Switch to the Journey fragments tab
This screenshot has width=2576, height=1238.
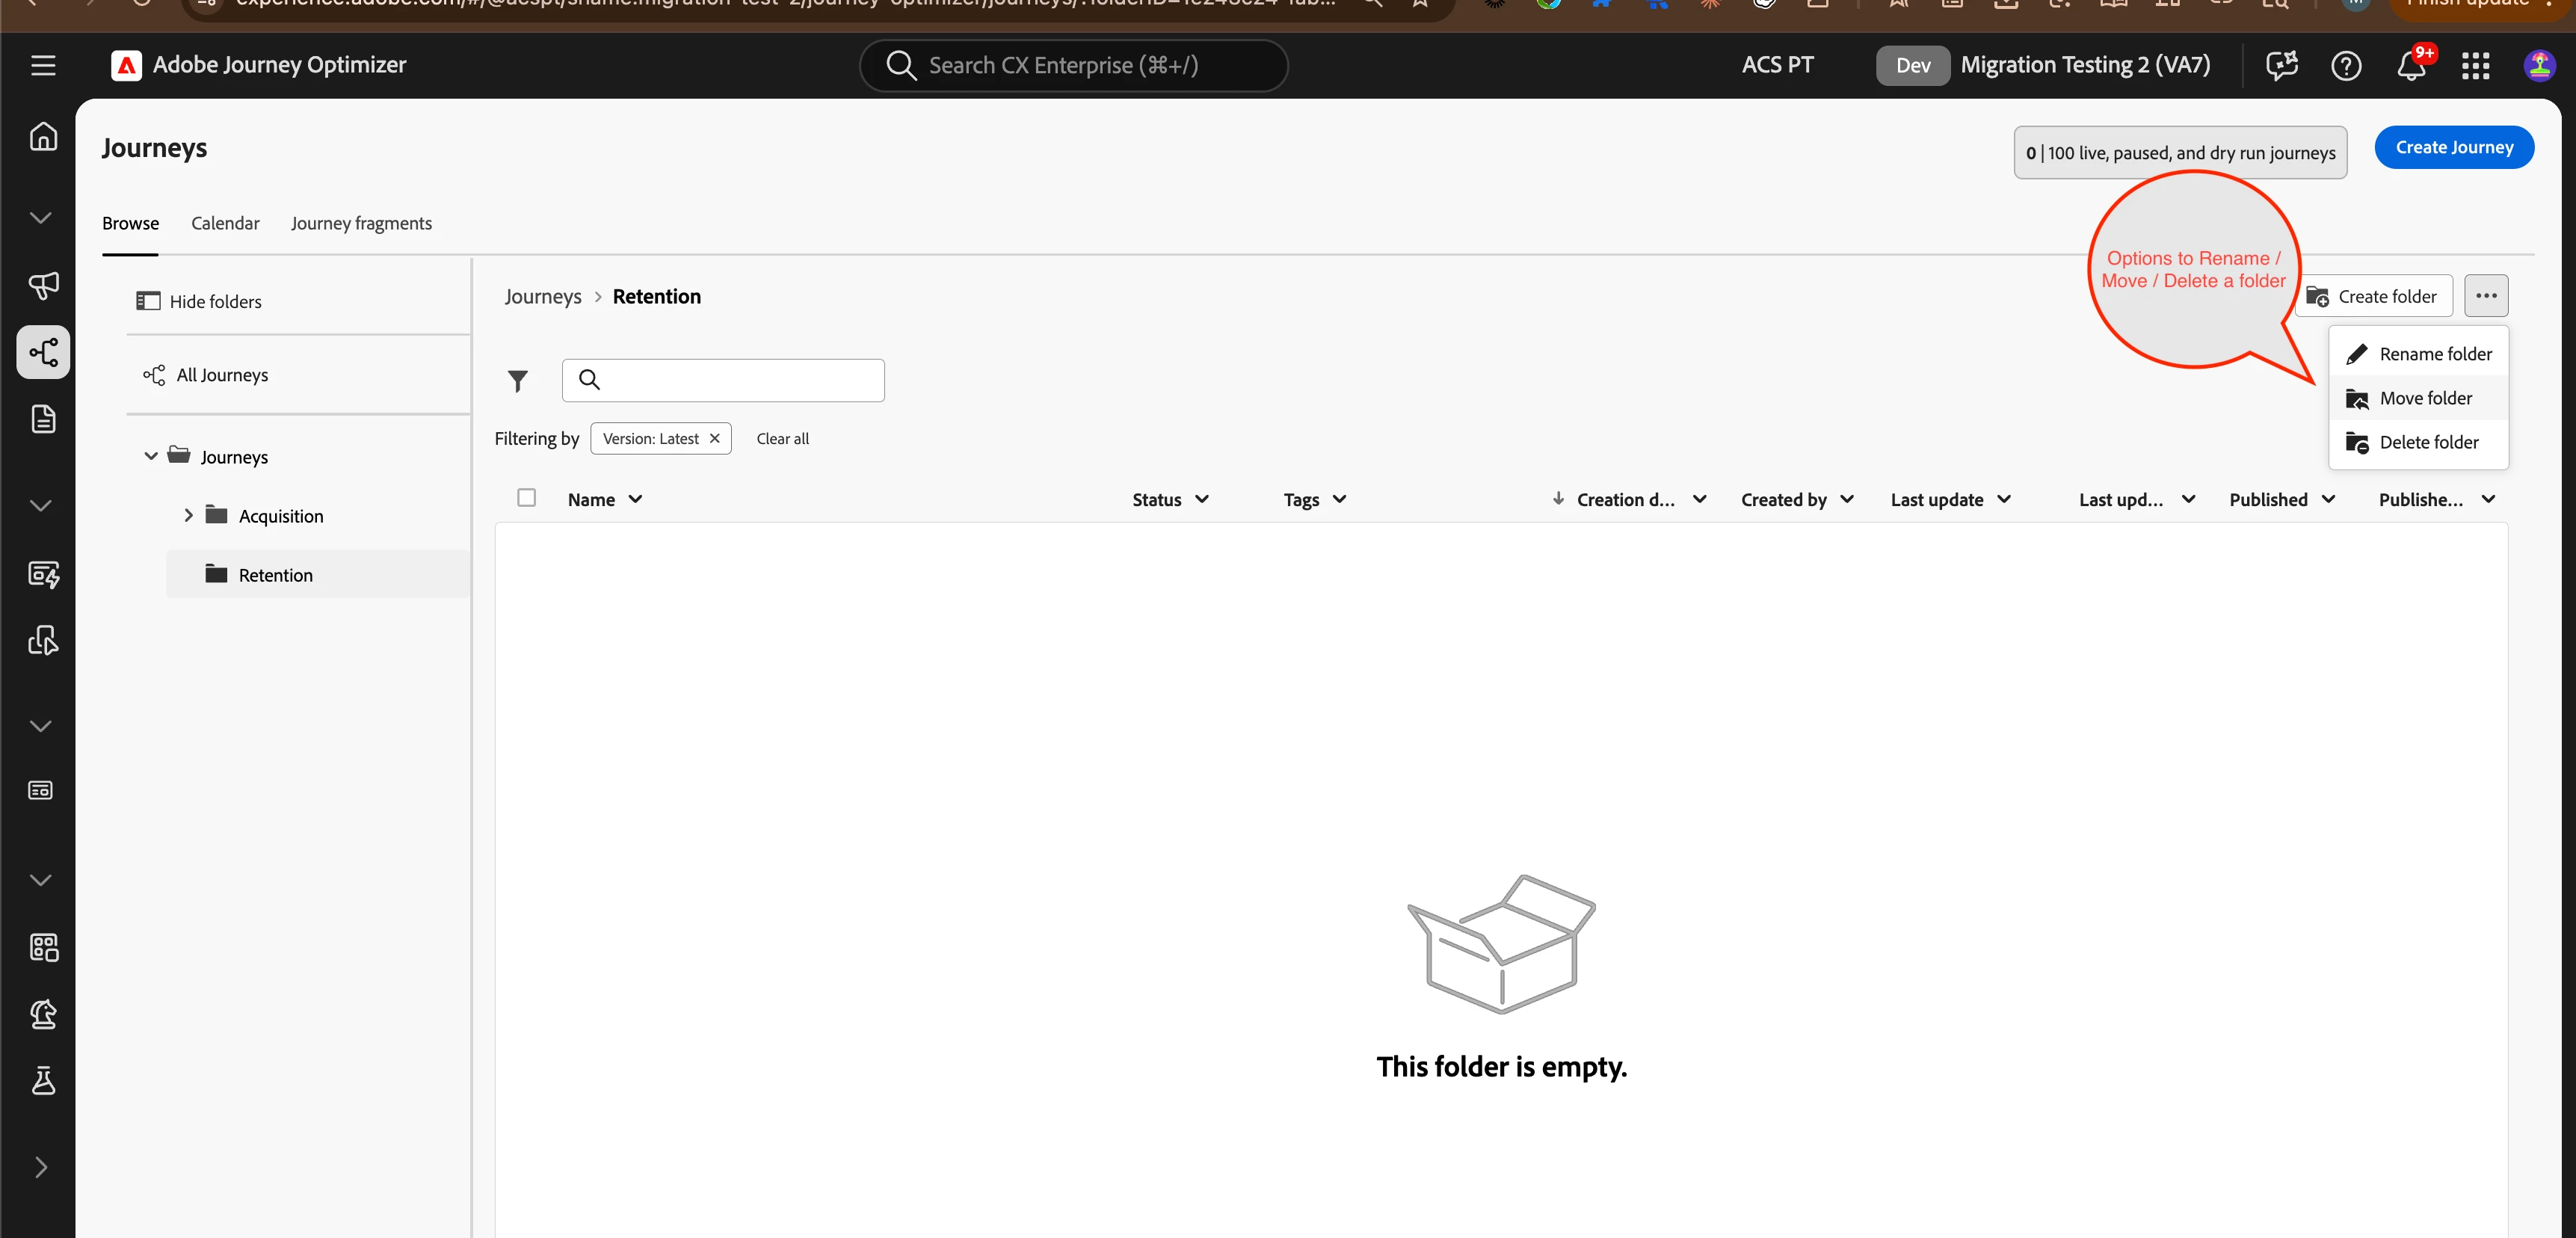pos(361,223)
